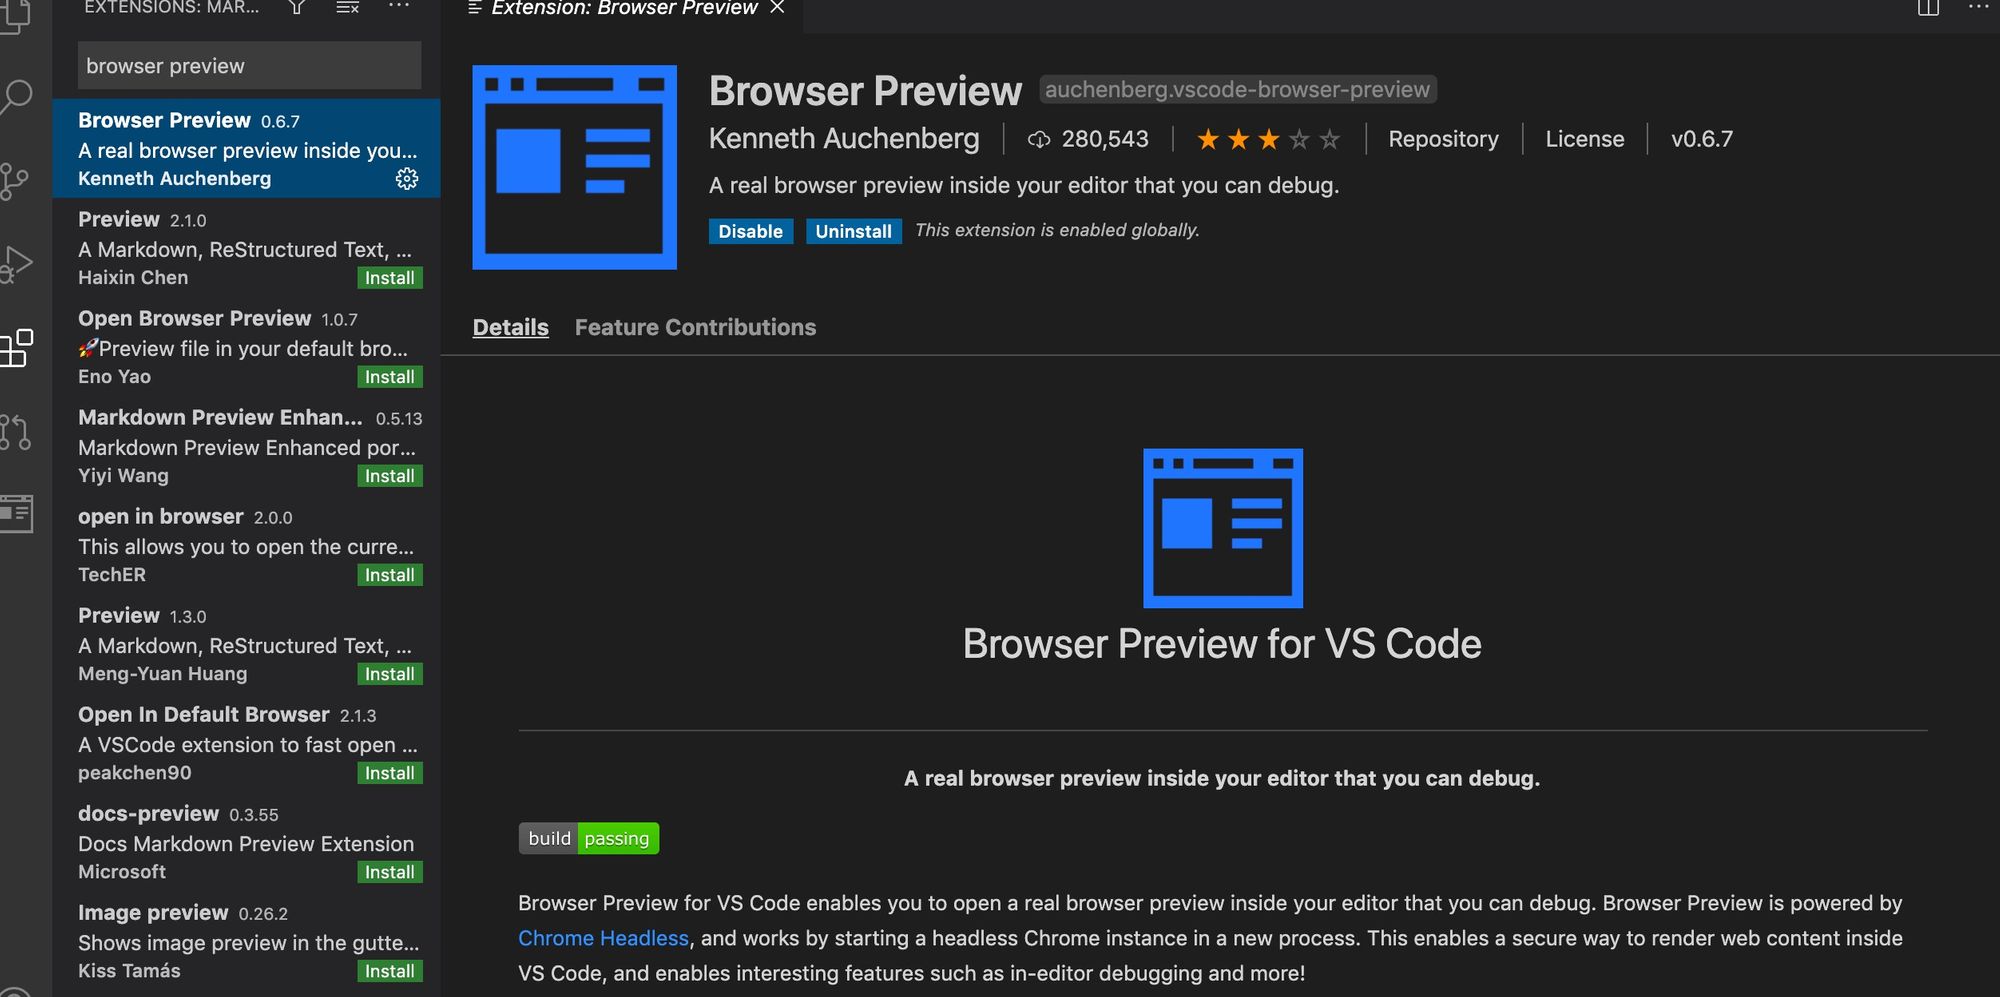Select the Markdown Preview Enhan... list entry
The width and height of the screenshot is (2000, 997).
pyautogui.click(x=246, y=445)
